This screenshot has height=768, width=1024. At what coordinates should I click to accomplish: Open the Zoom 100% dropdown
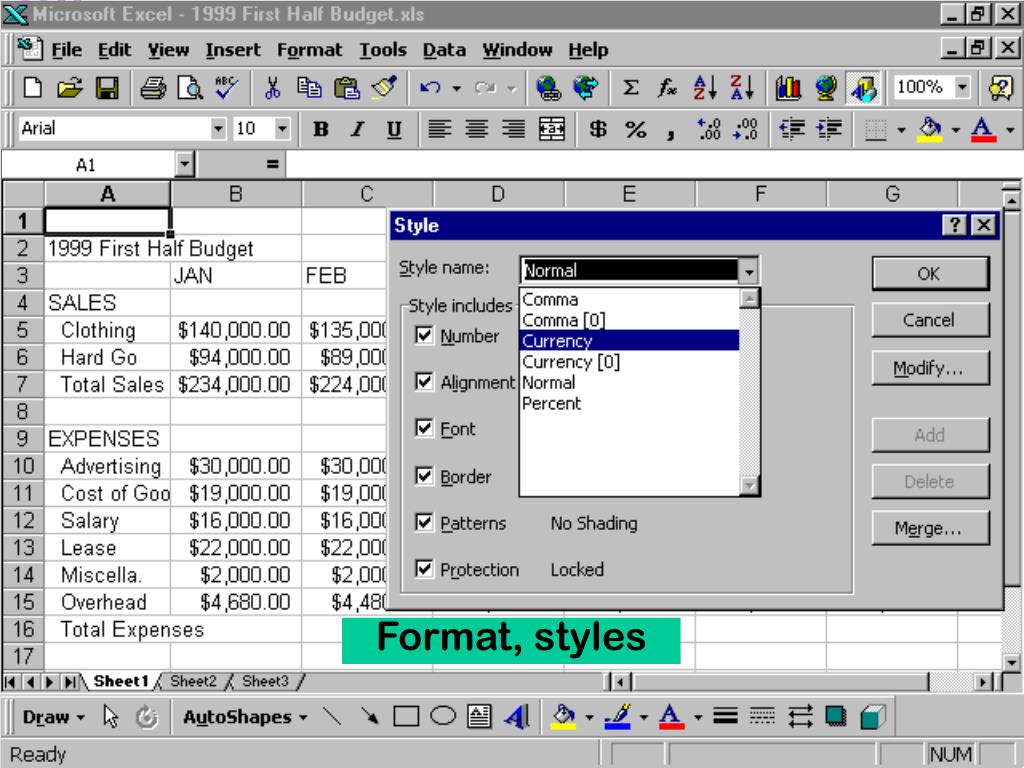tap(962, 87)
